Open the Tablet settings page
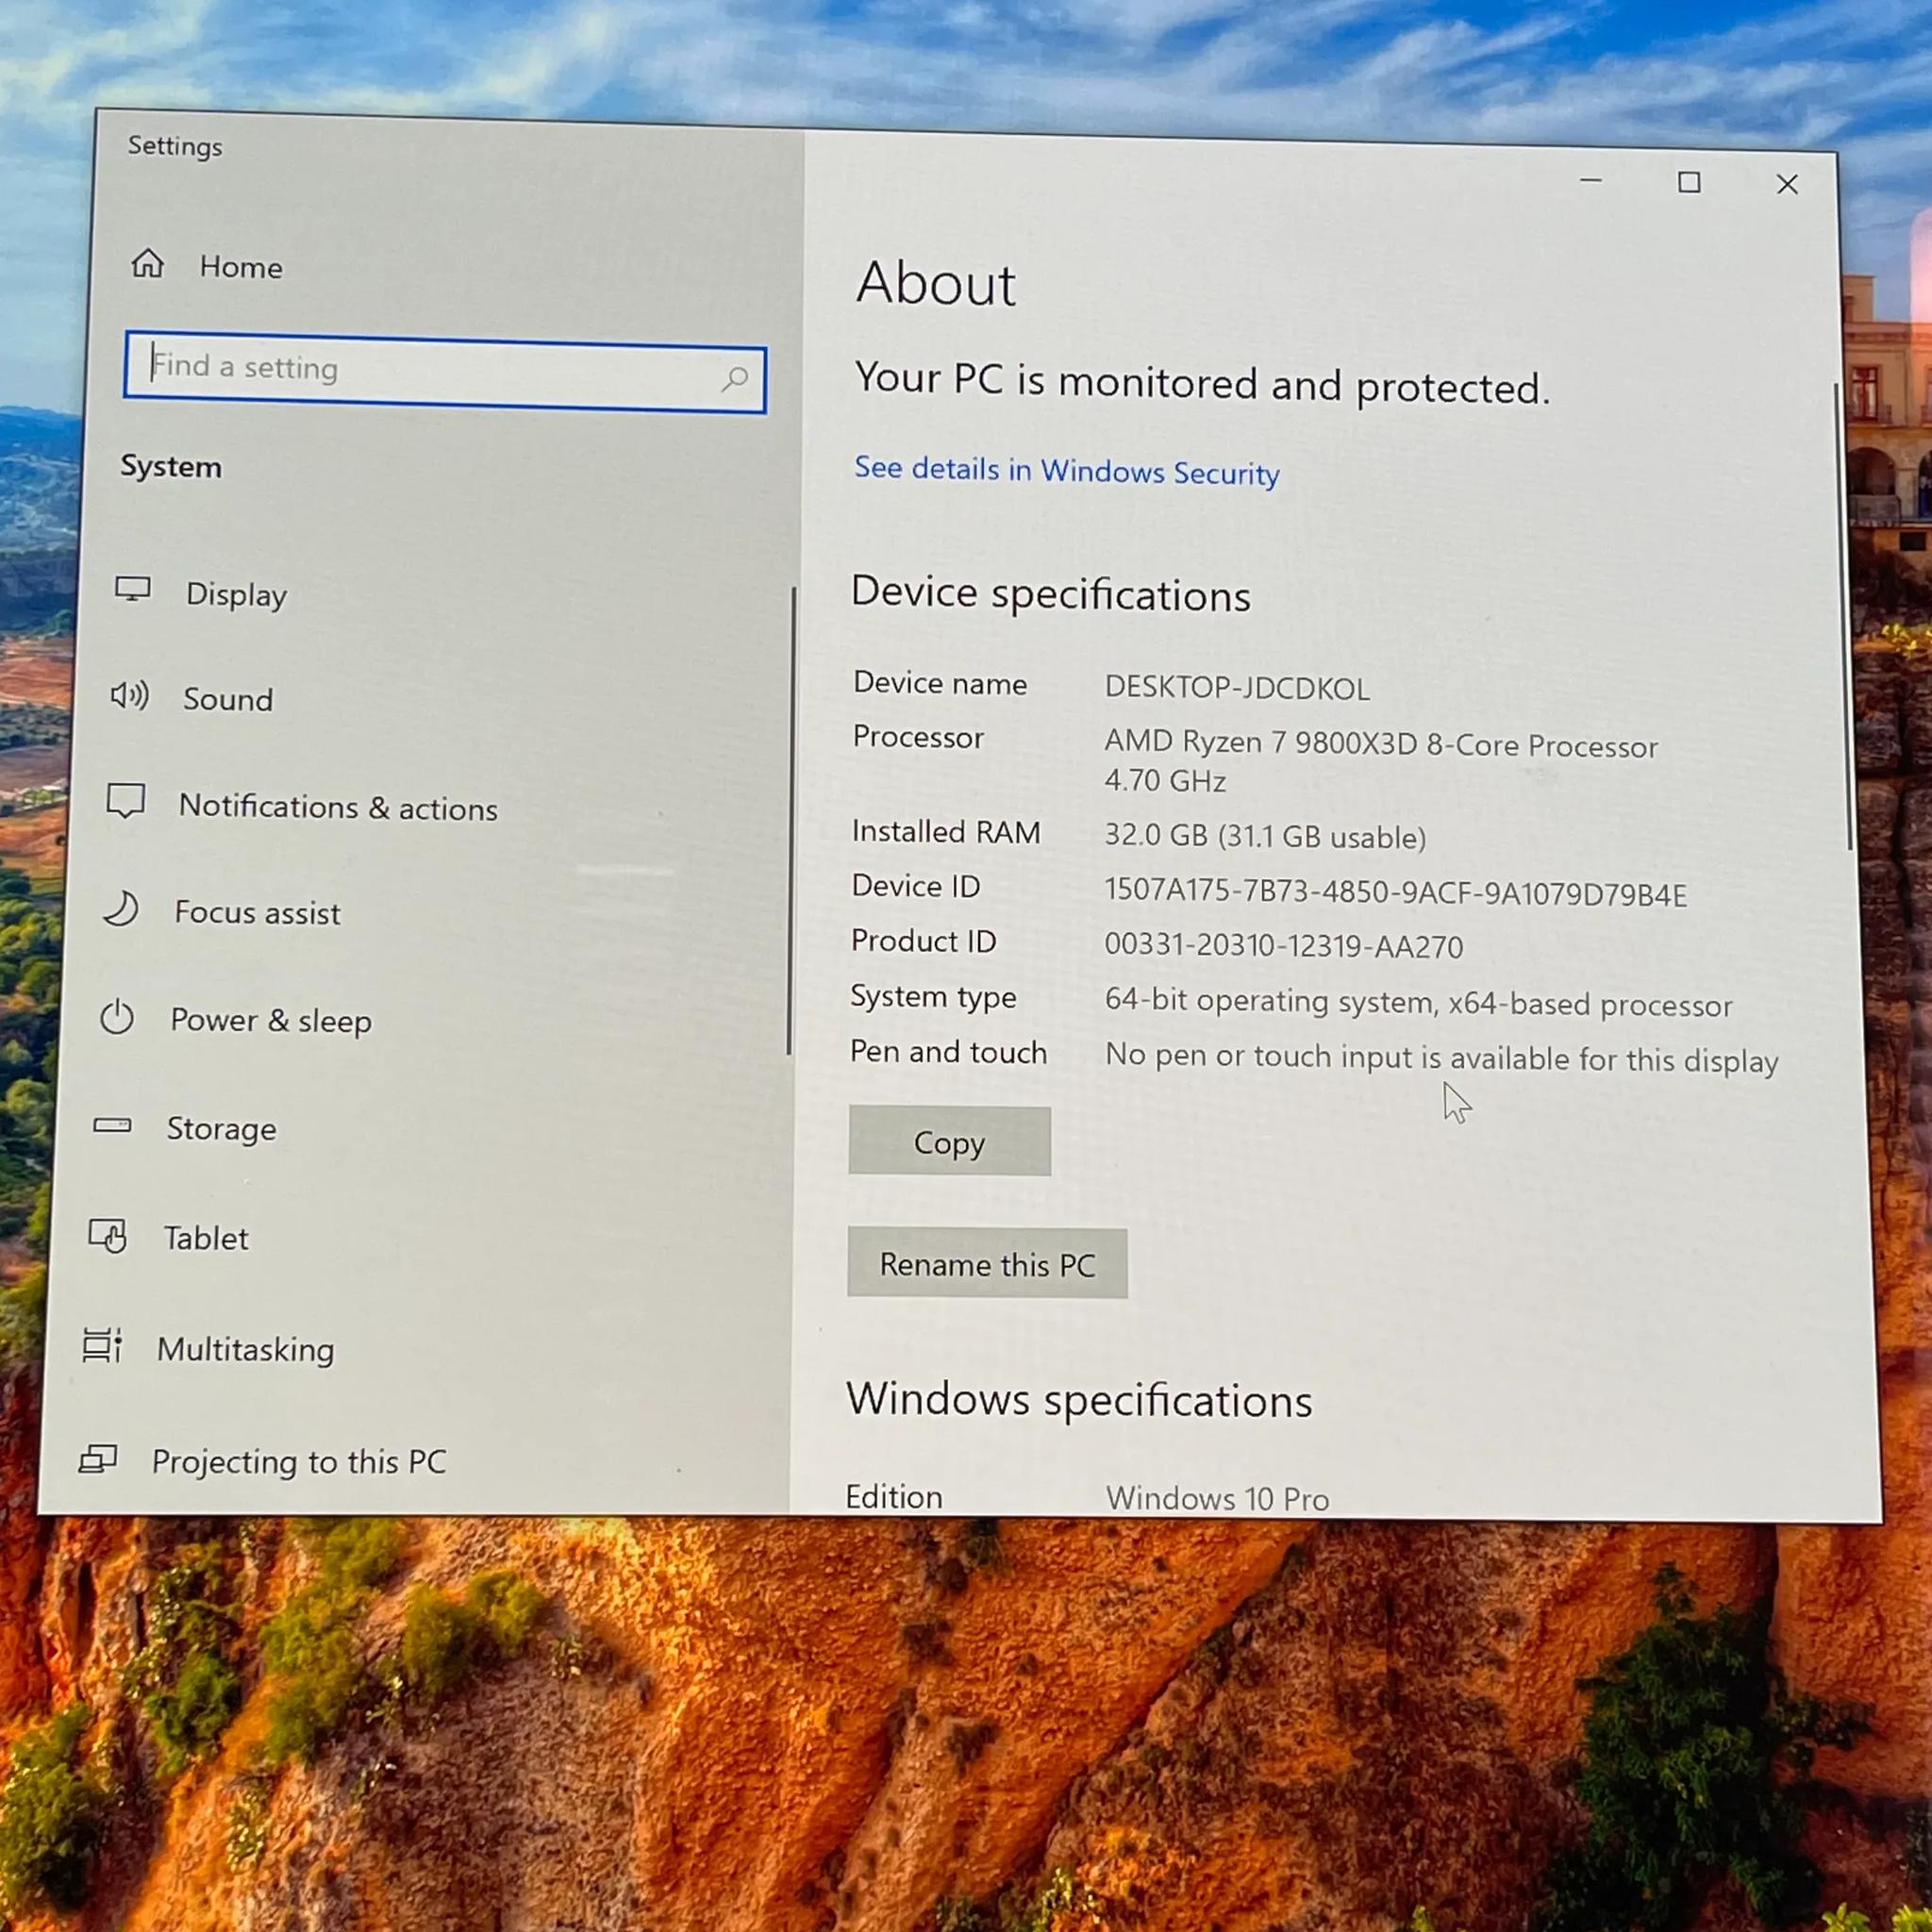 tap(206, 1238)
